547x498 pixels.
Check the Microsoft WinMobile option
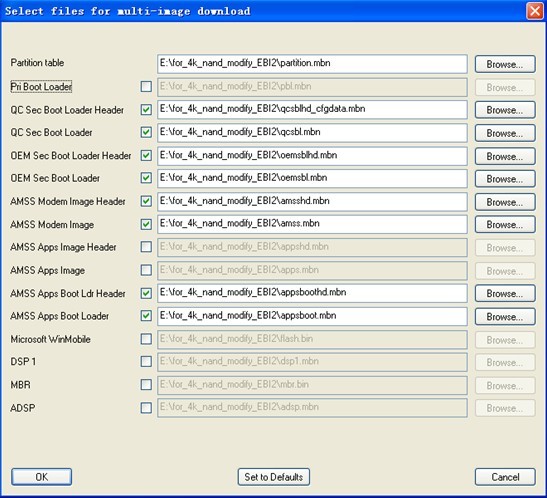point(146,339)
